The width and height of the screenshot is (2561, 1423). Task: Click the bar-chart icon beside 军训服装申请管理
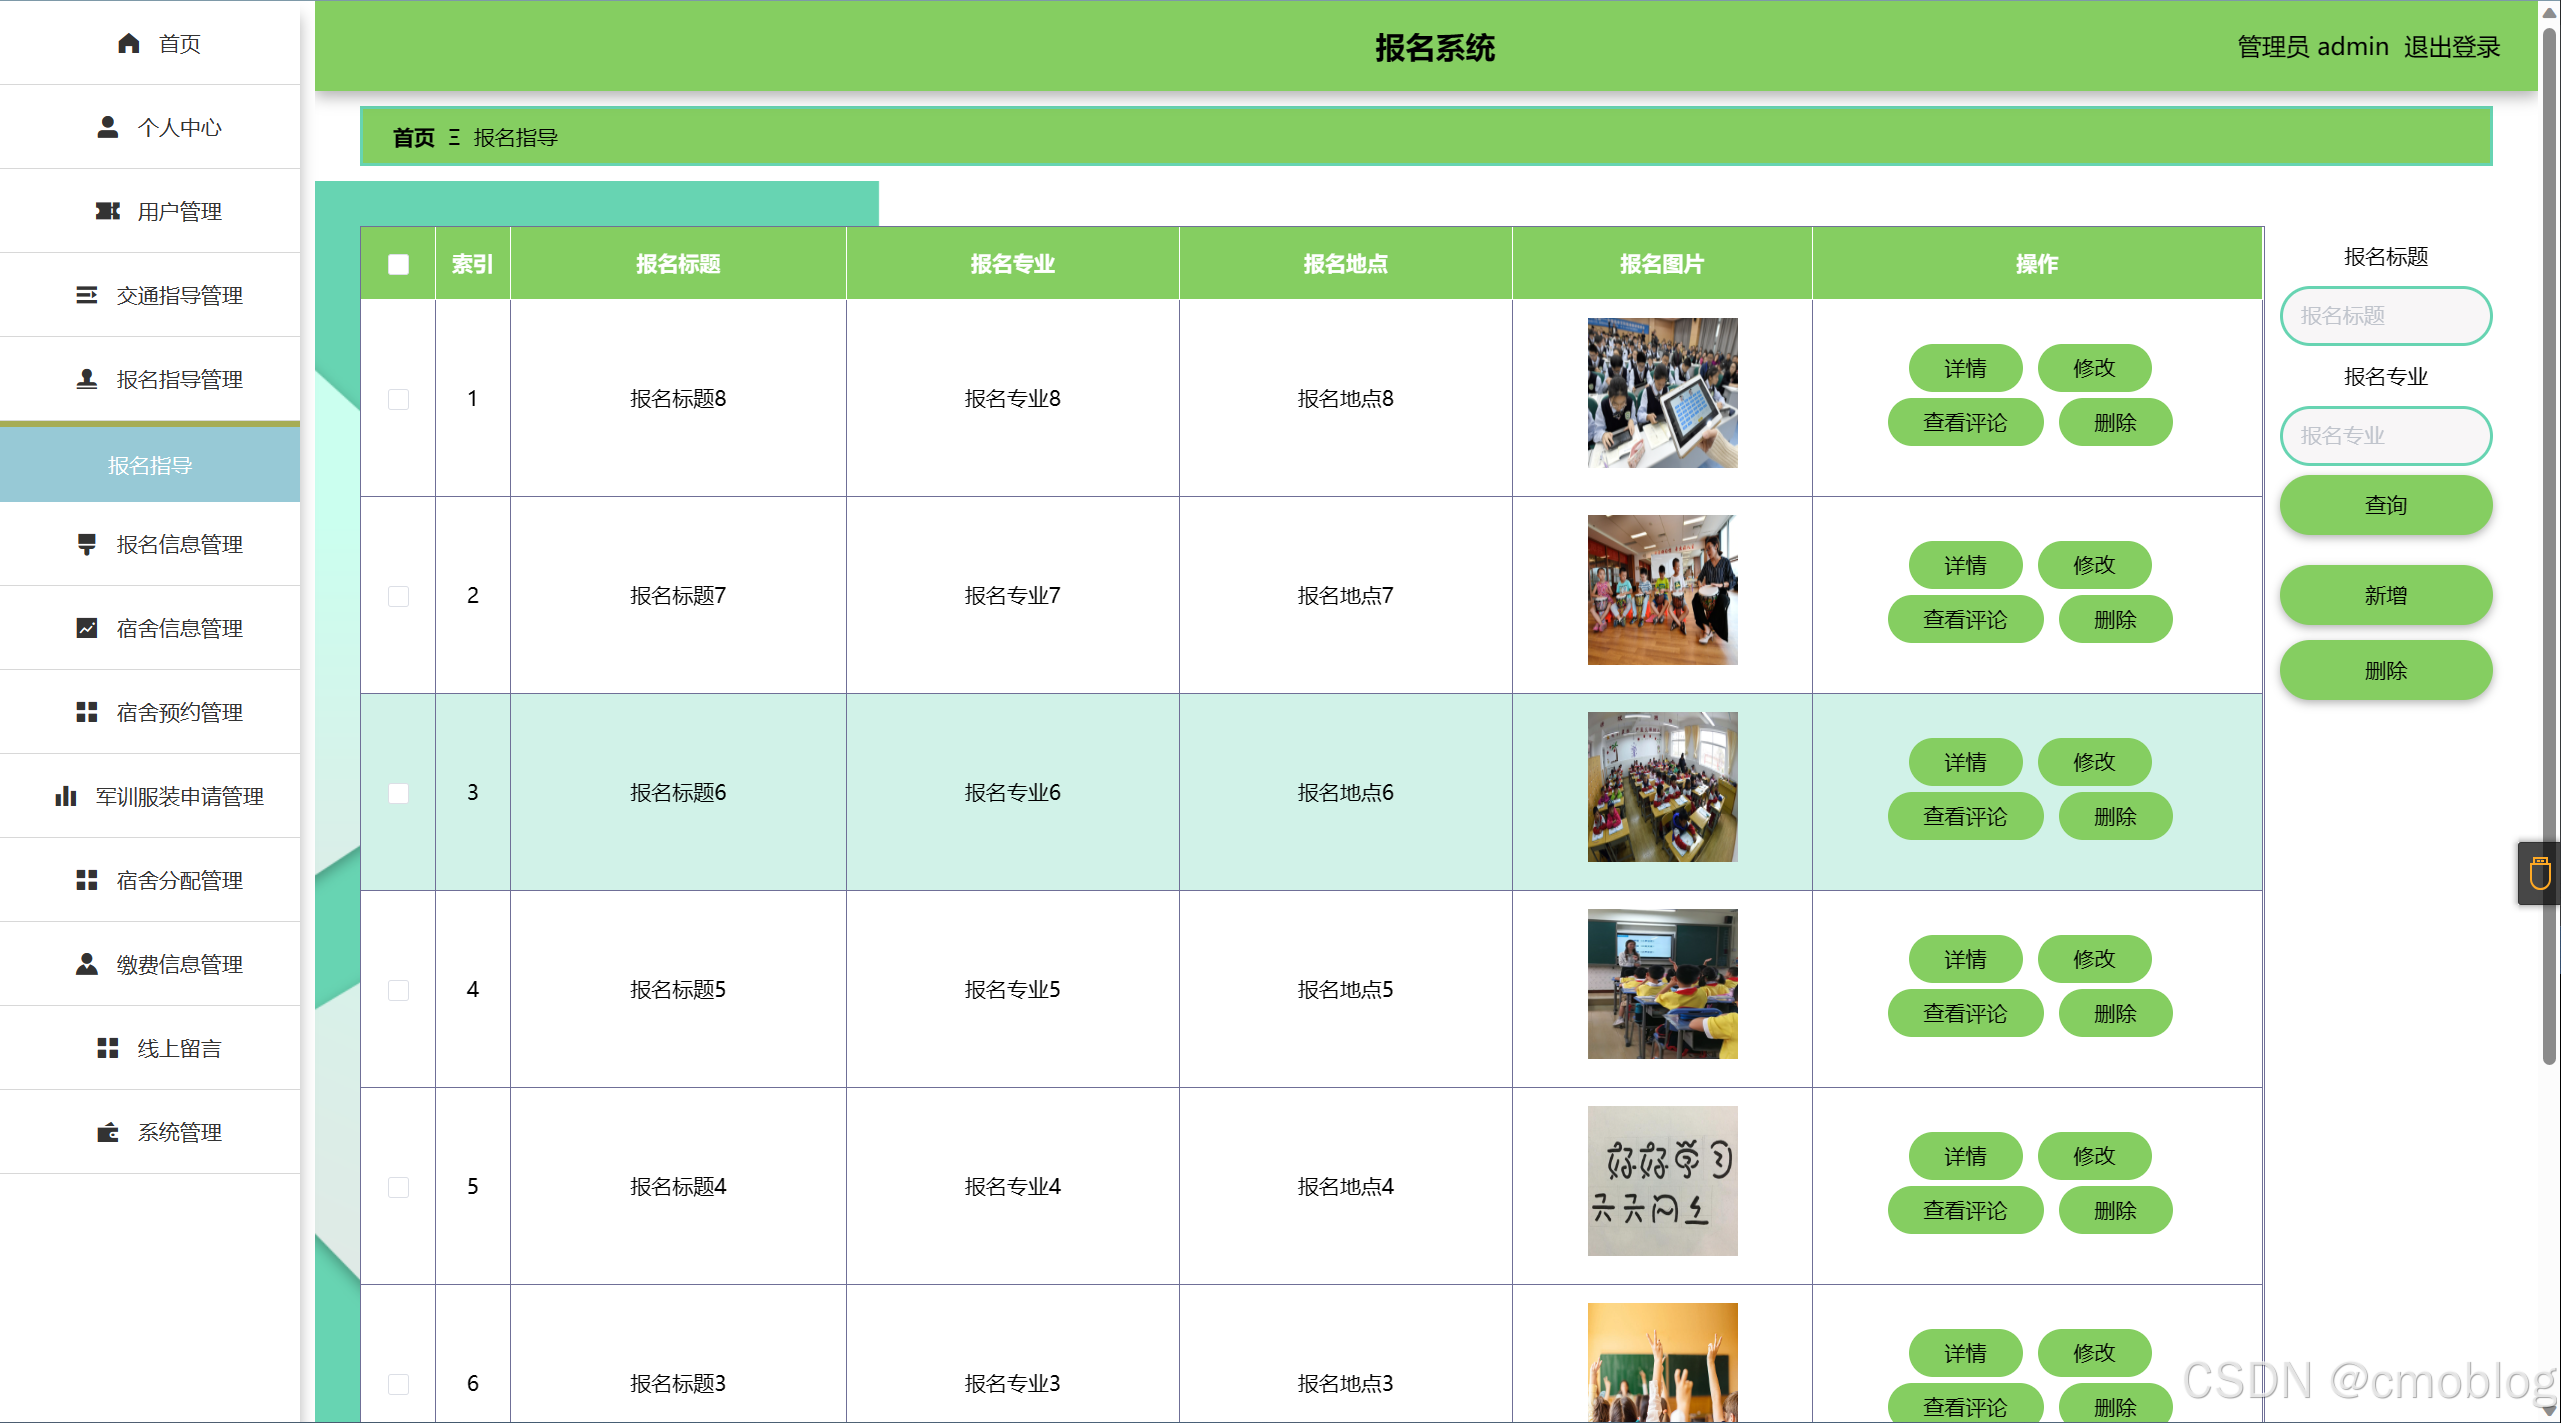pyautogui.click(x=66, y=796)
